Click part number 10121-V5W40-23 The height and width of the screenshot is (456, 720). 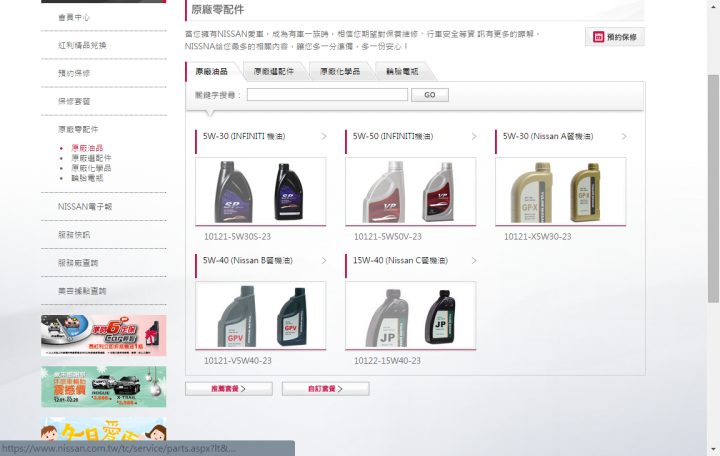[238, 361]
